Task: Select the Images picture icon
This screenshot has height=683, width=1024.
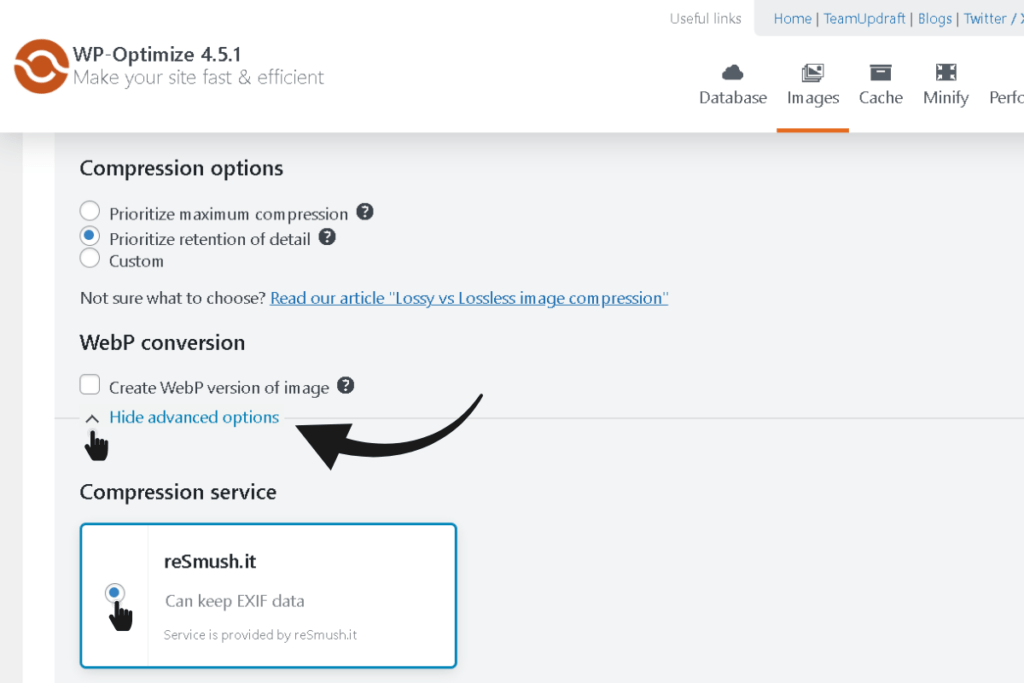Action: (812, 72)
